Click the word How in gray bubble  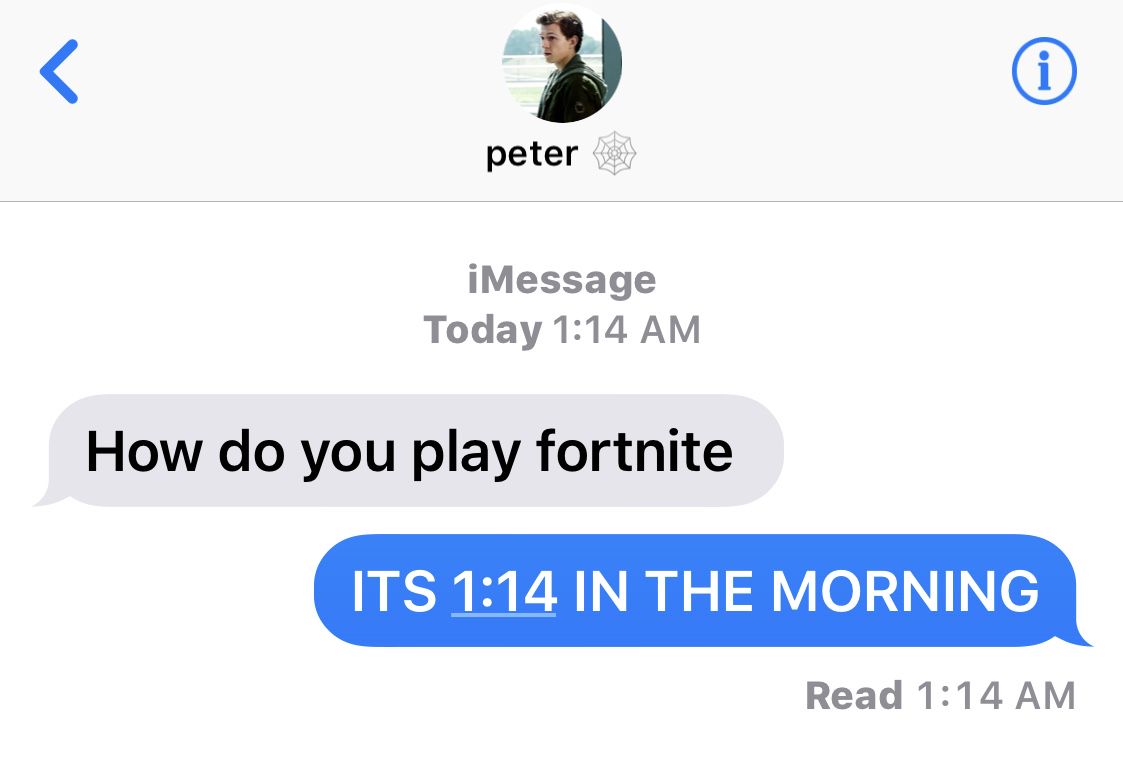(x=144, y=451)
